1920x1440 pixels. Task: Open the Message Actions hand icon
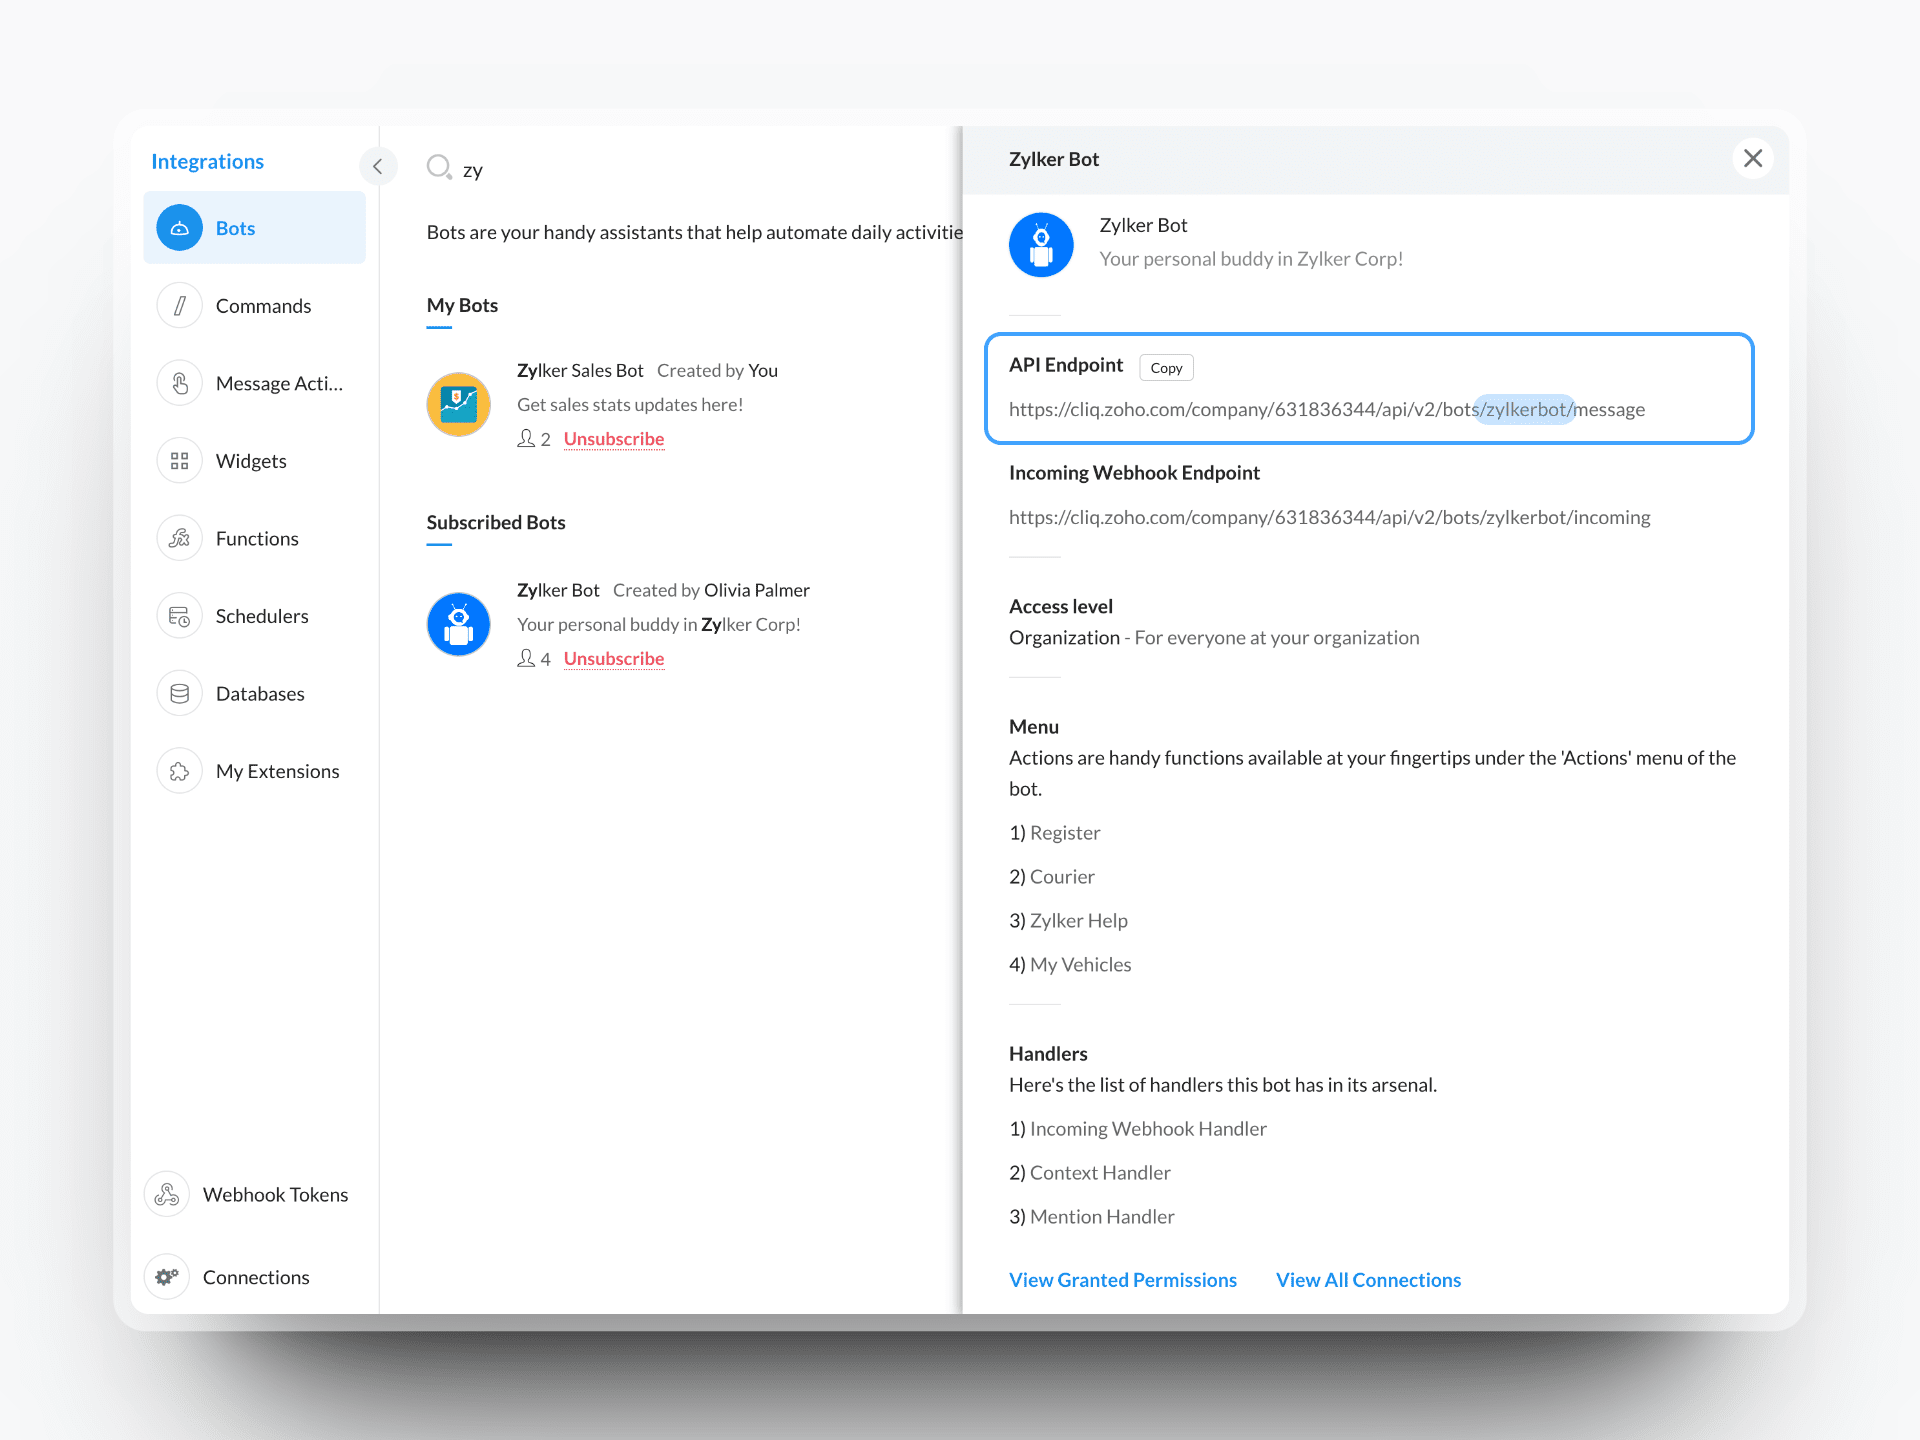pyautogui.click(x=180, y=384)
